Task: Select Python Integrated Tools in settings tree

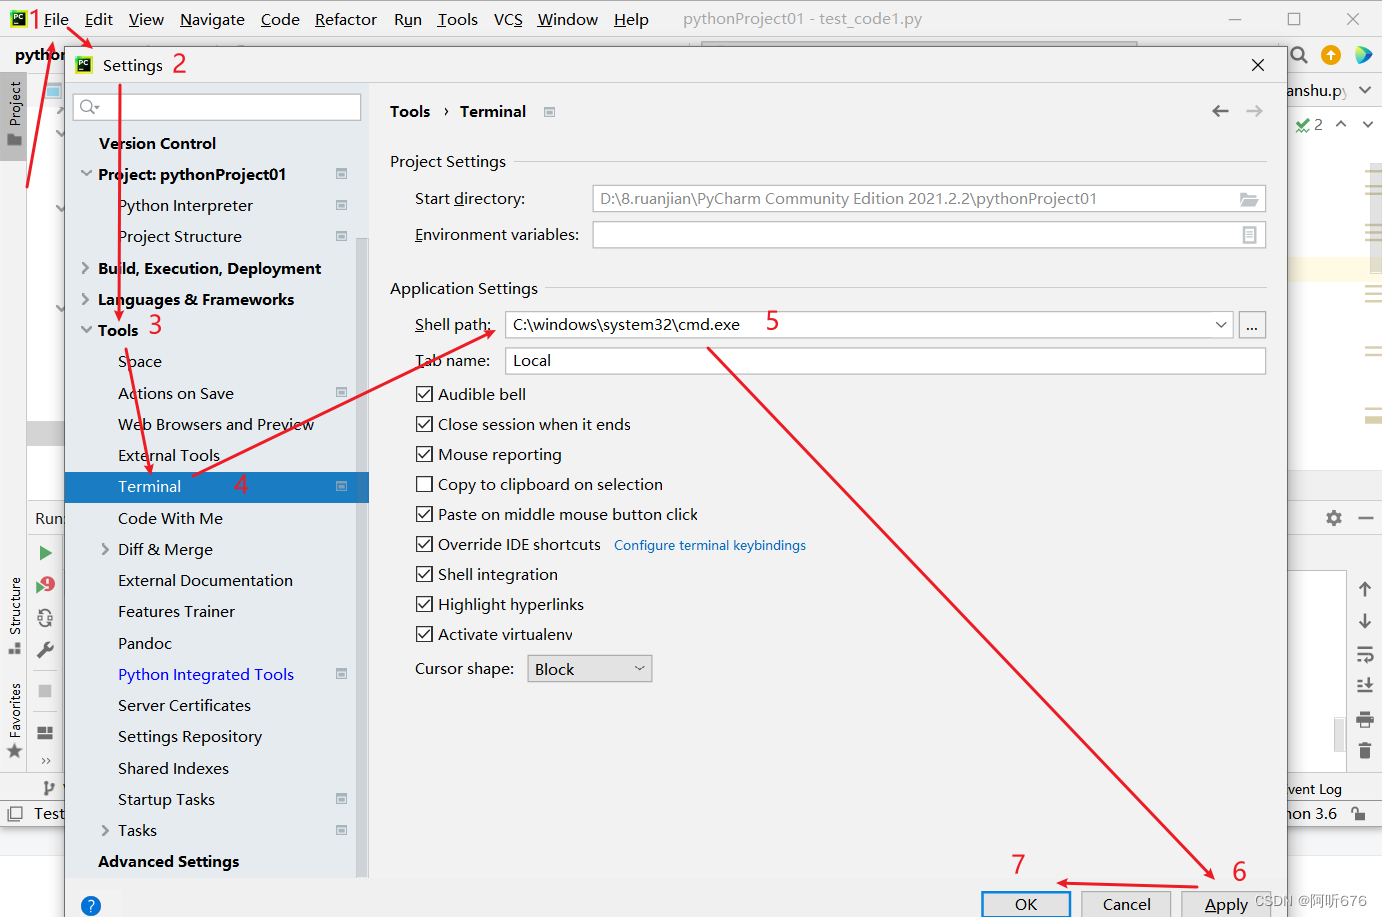Action: tap(206, 674)
